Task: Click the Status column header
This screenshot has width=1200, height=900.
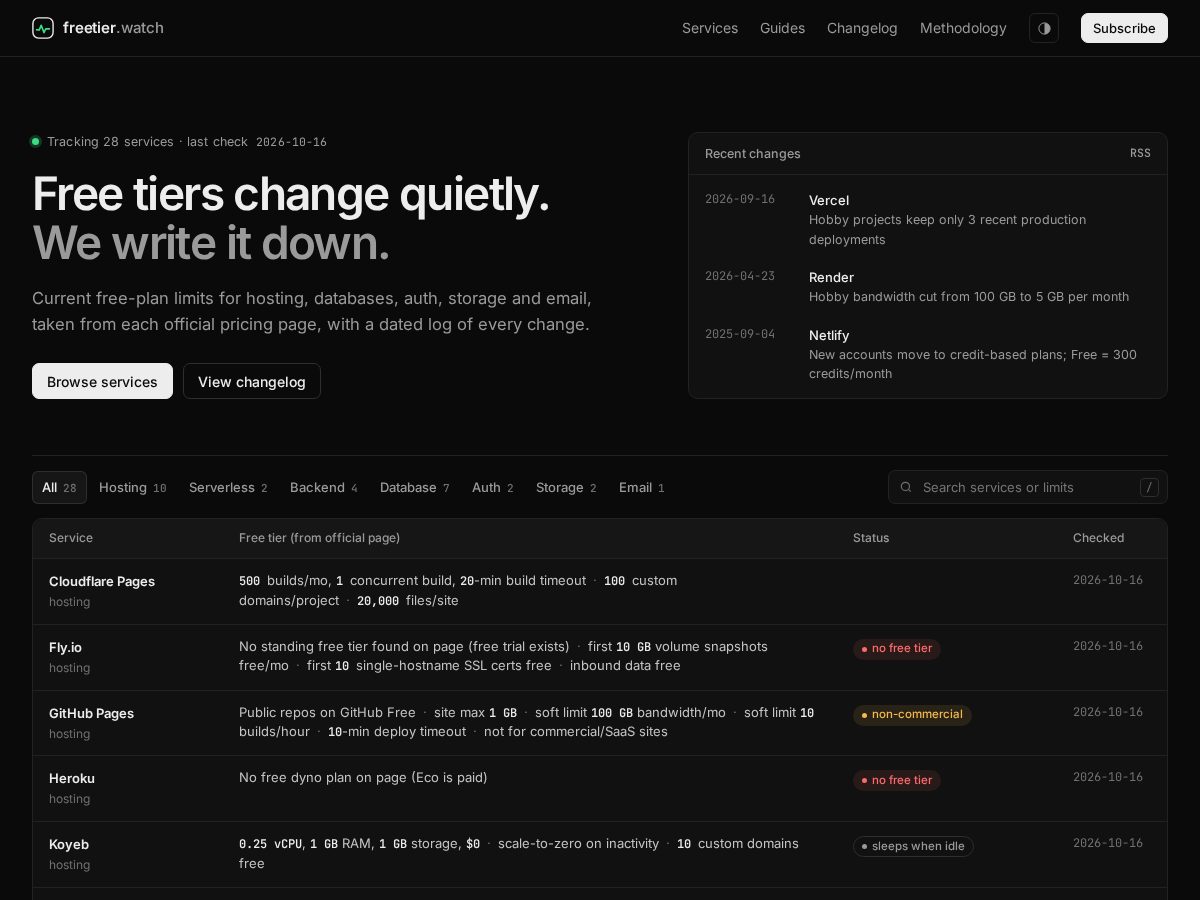Action: coord(871,538)
